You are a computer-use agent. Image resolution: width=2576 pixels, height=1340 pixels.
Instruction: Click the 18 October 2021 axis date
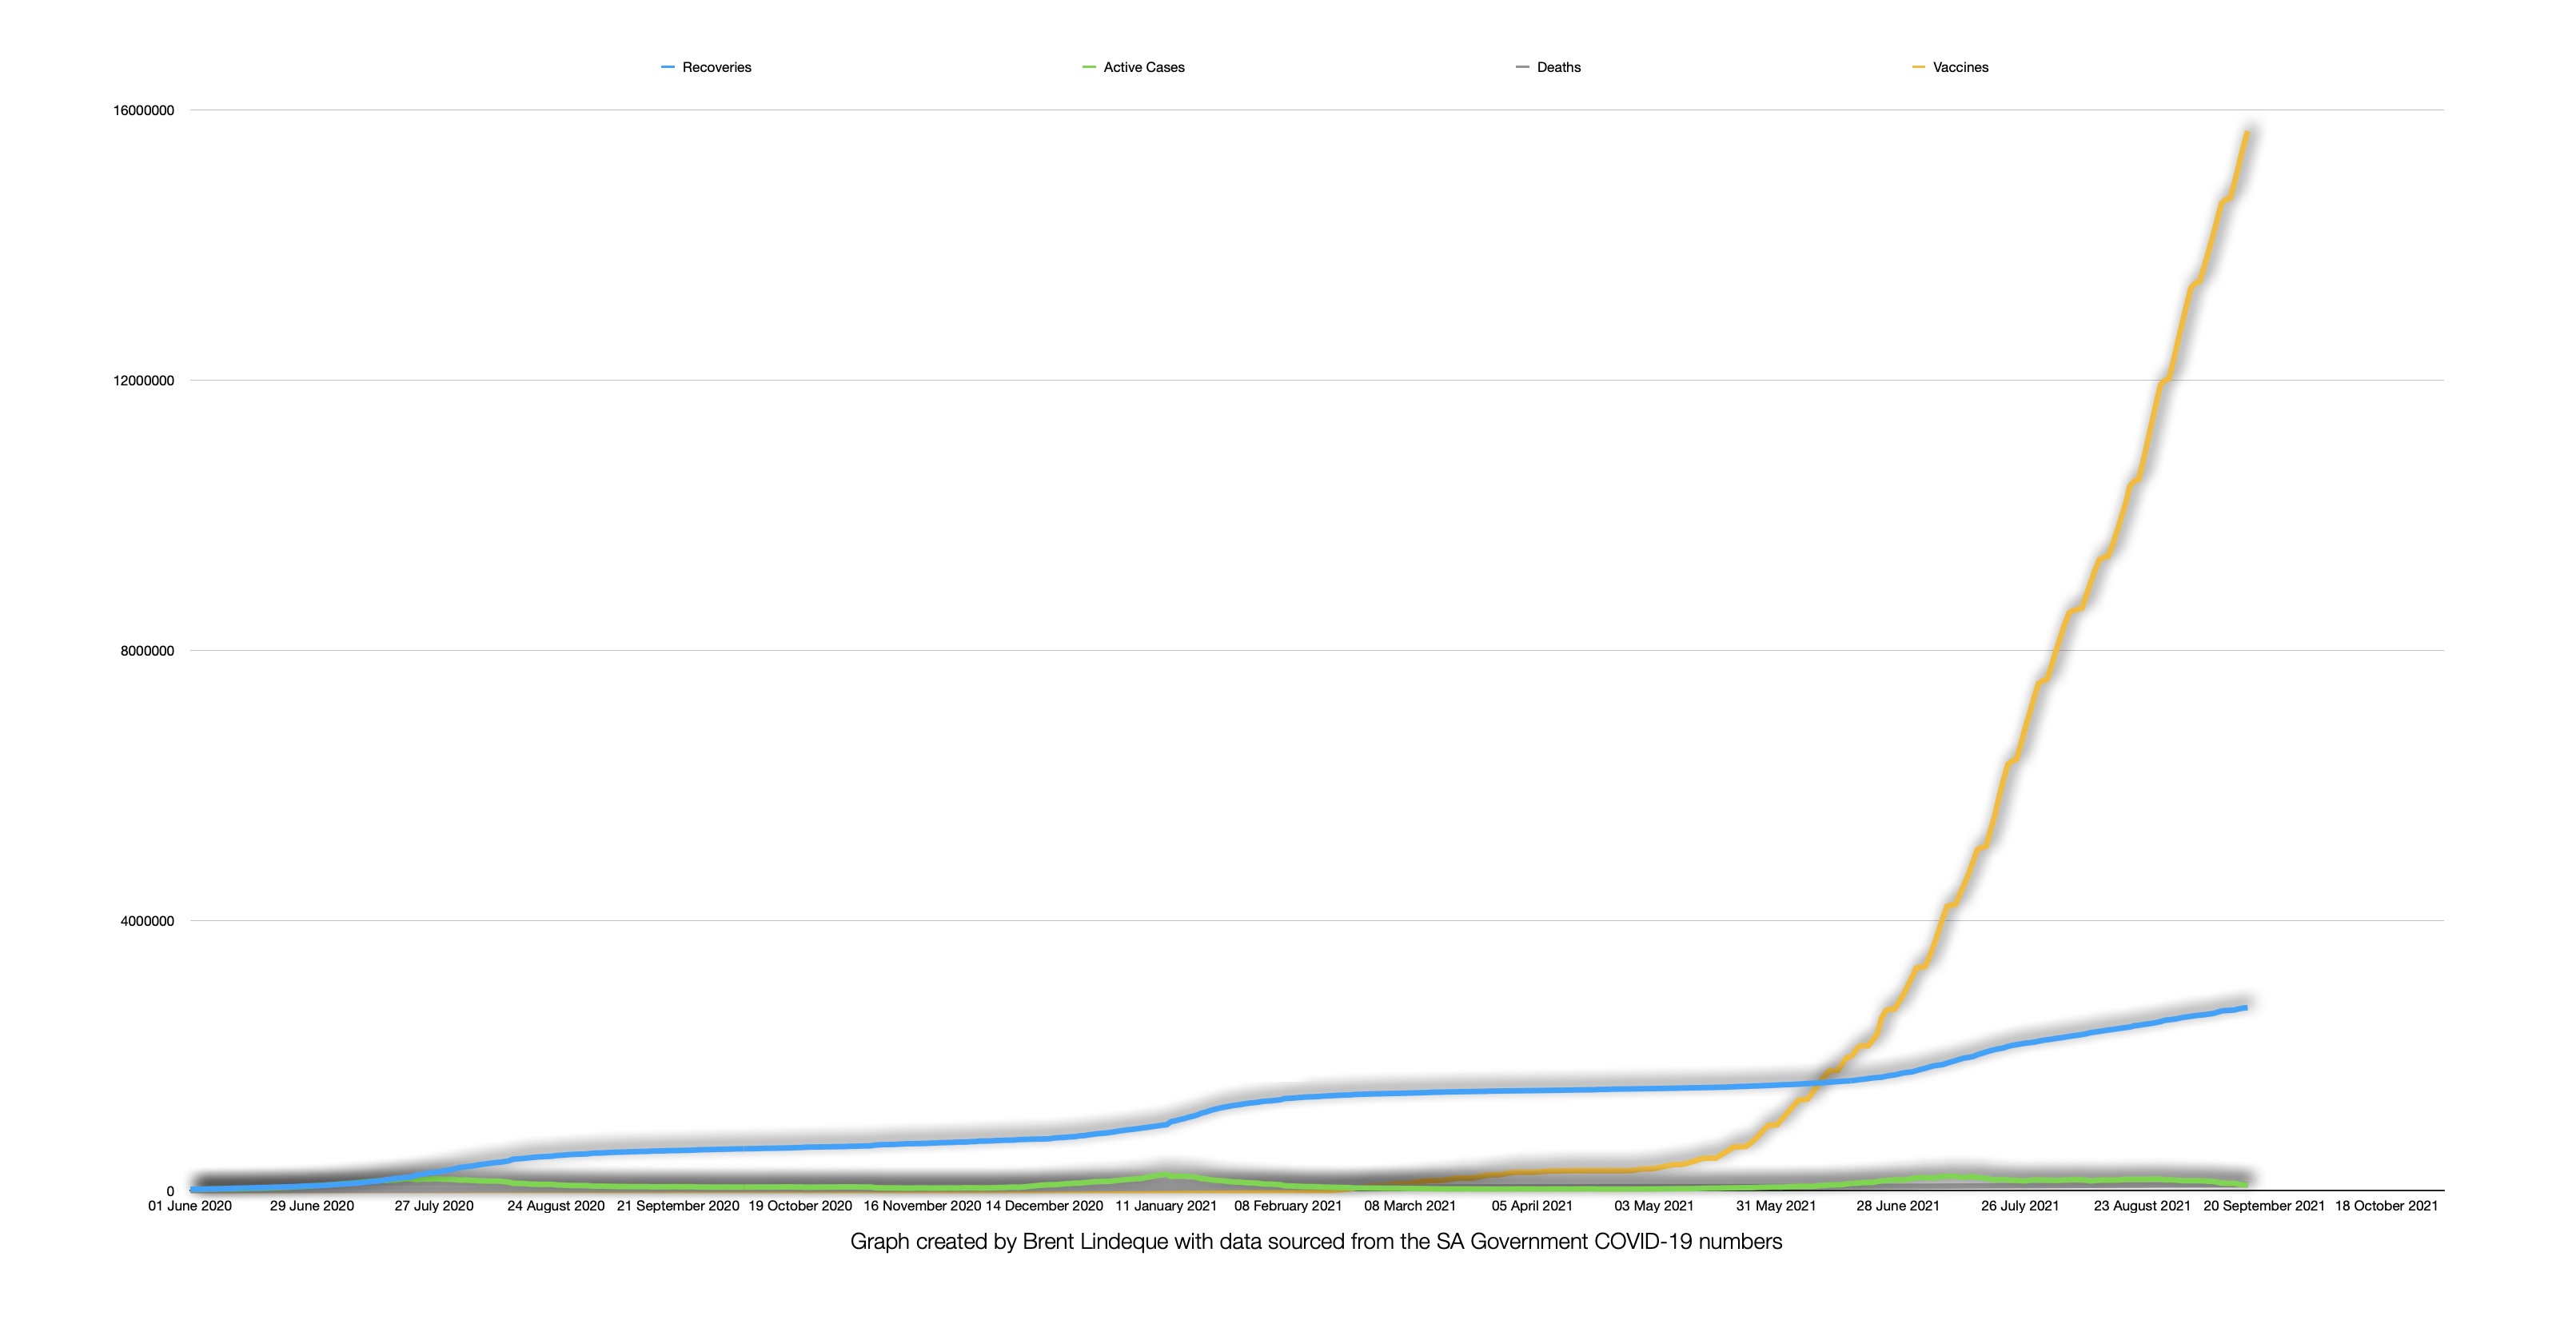(x=2386, y=1206)
